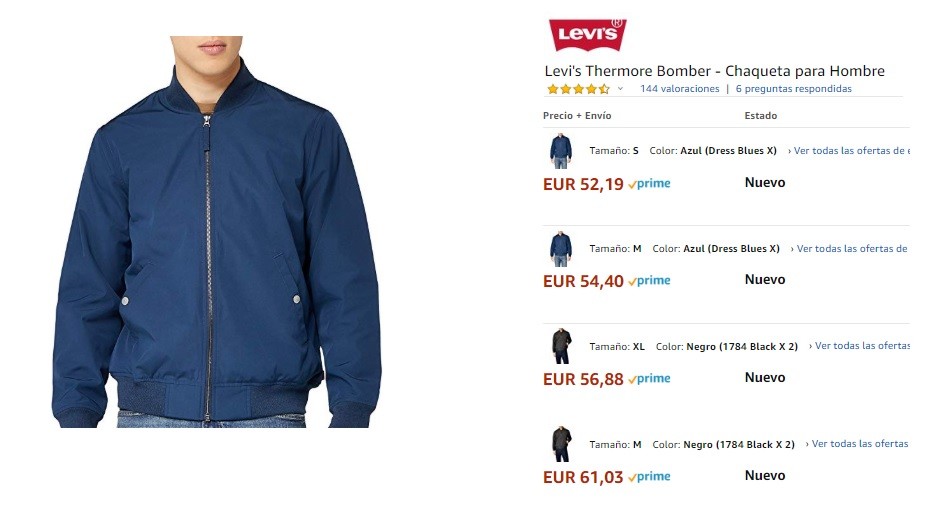The height and width of the screenshot is (512, 930).
Task: Click the Prime badge beside EUR 61,03
Action: pos(649,476)
